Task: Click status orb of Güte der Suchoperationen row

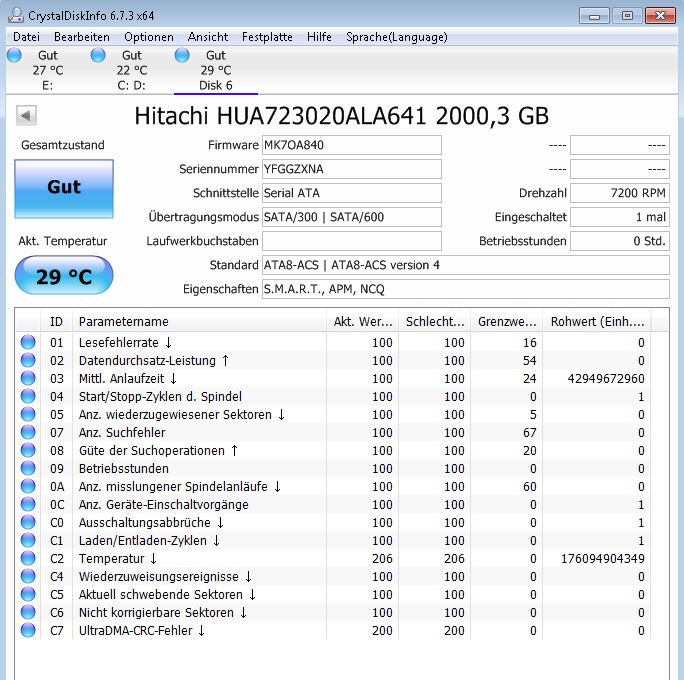Action: click(x=28, y=450)
